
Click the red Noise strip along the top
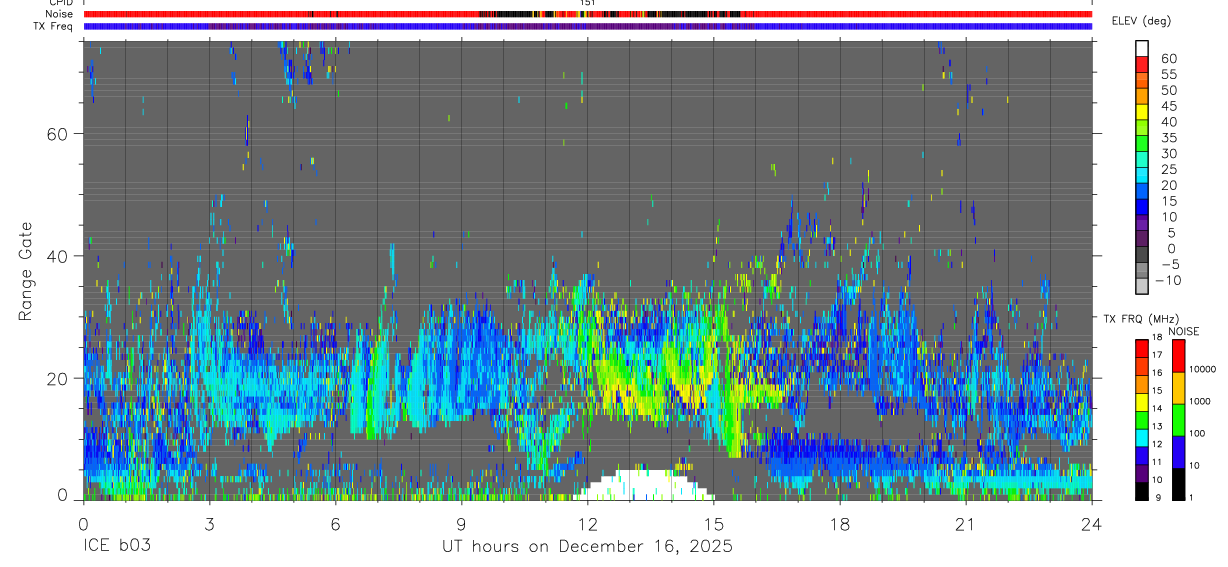587,14
